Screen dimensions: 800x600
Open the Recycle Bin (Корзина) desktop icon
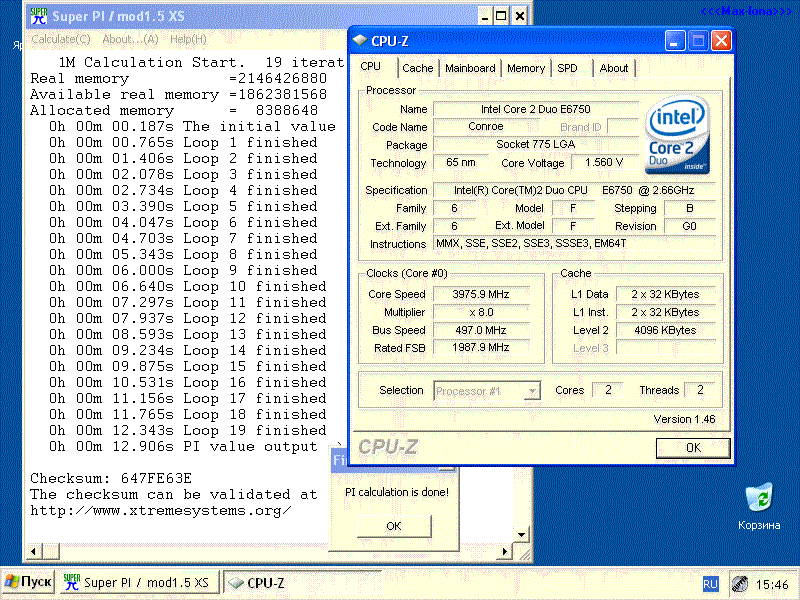pyautogui.click(x=759, y=506)
